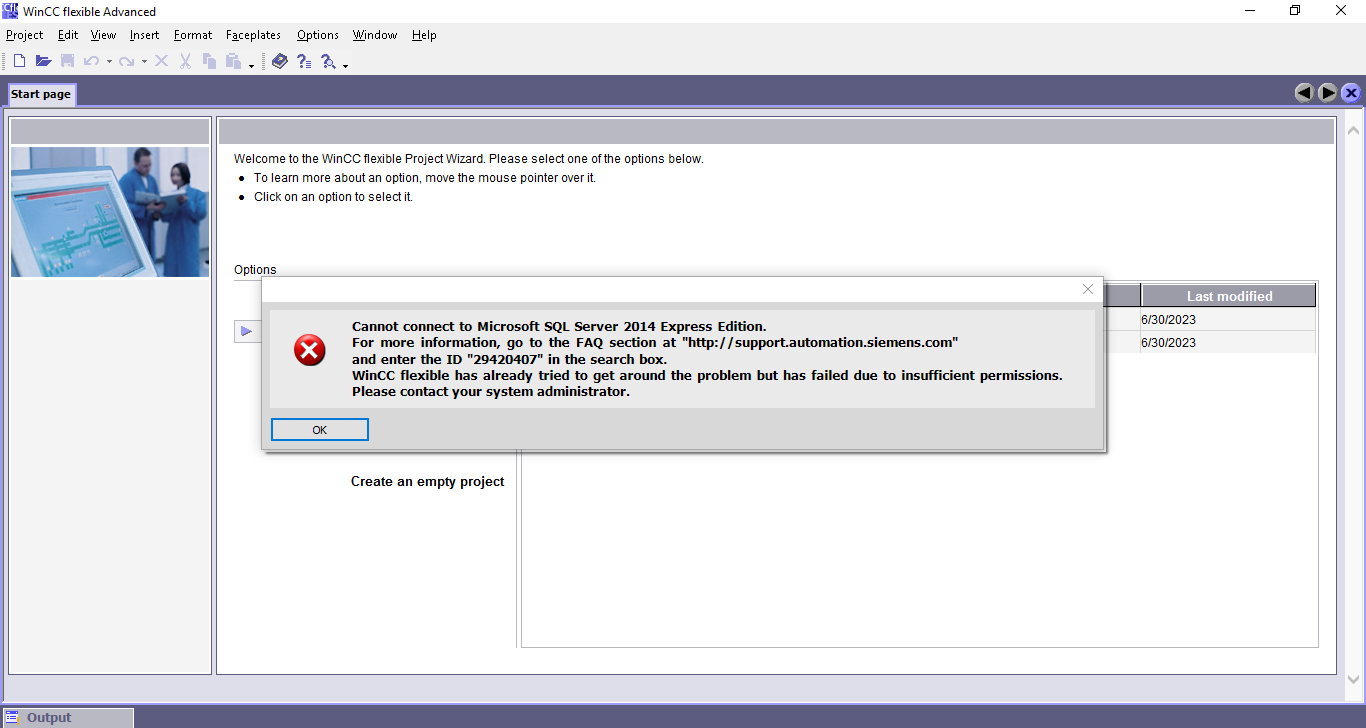1366x728 pixels.
Task: Click the Redo arrow icon
Action: [x=126, y=61]
